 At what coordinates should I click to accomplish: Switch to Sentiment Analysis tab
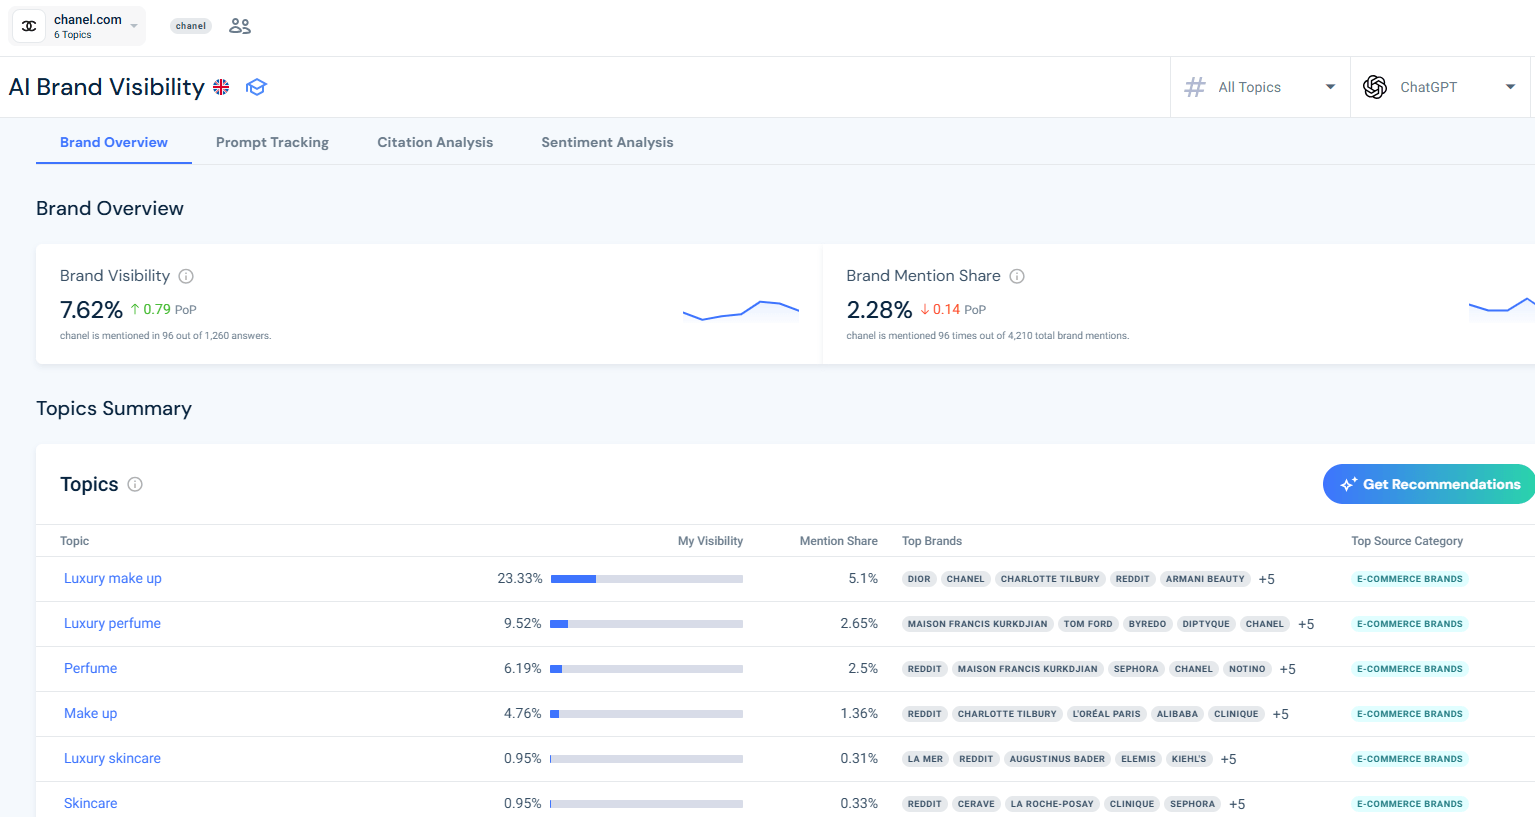(x=607, y=142)
